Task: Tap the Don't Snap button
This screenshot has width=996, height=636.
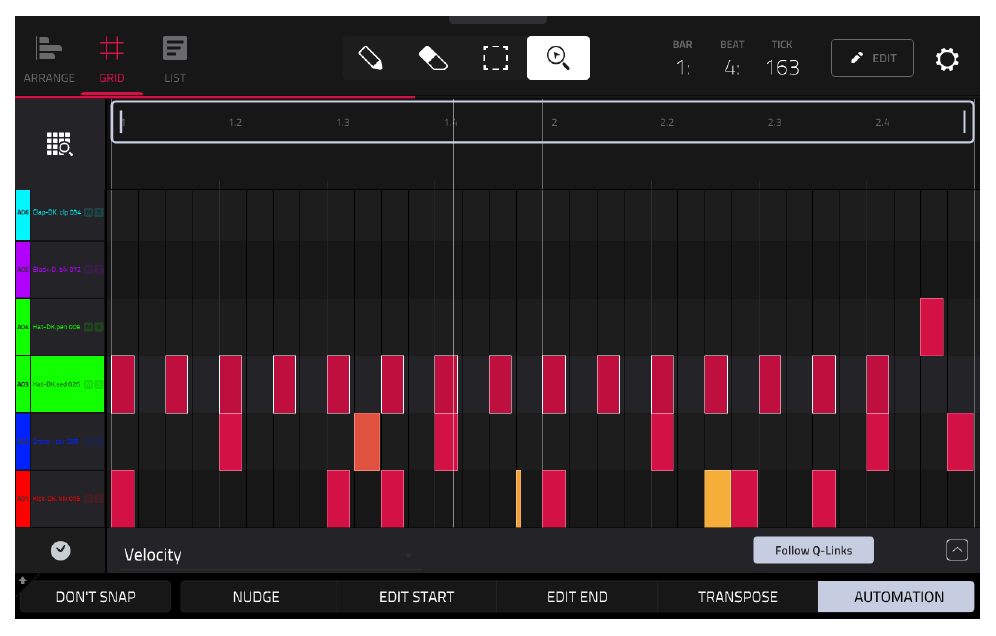Action: 96,597
